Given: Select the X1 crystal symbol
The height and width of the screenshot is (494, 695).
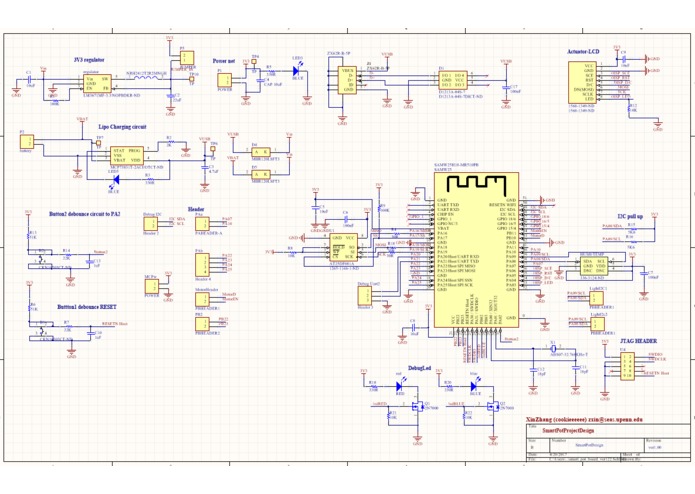Looking at the screenshot, I should tap(553, 349).
